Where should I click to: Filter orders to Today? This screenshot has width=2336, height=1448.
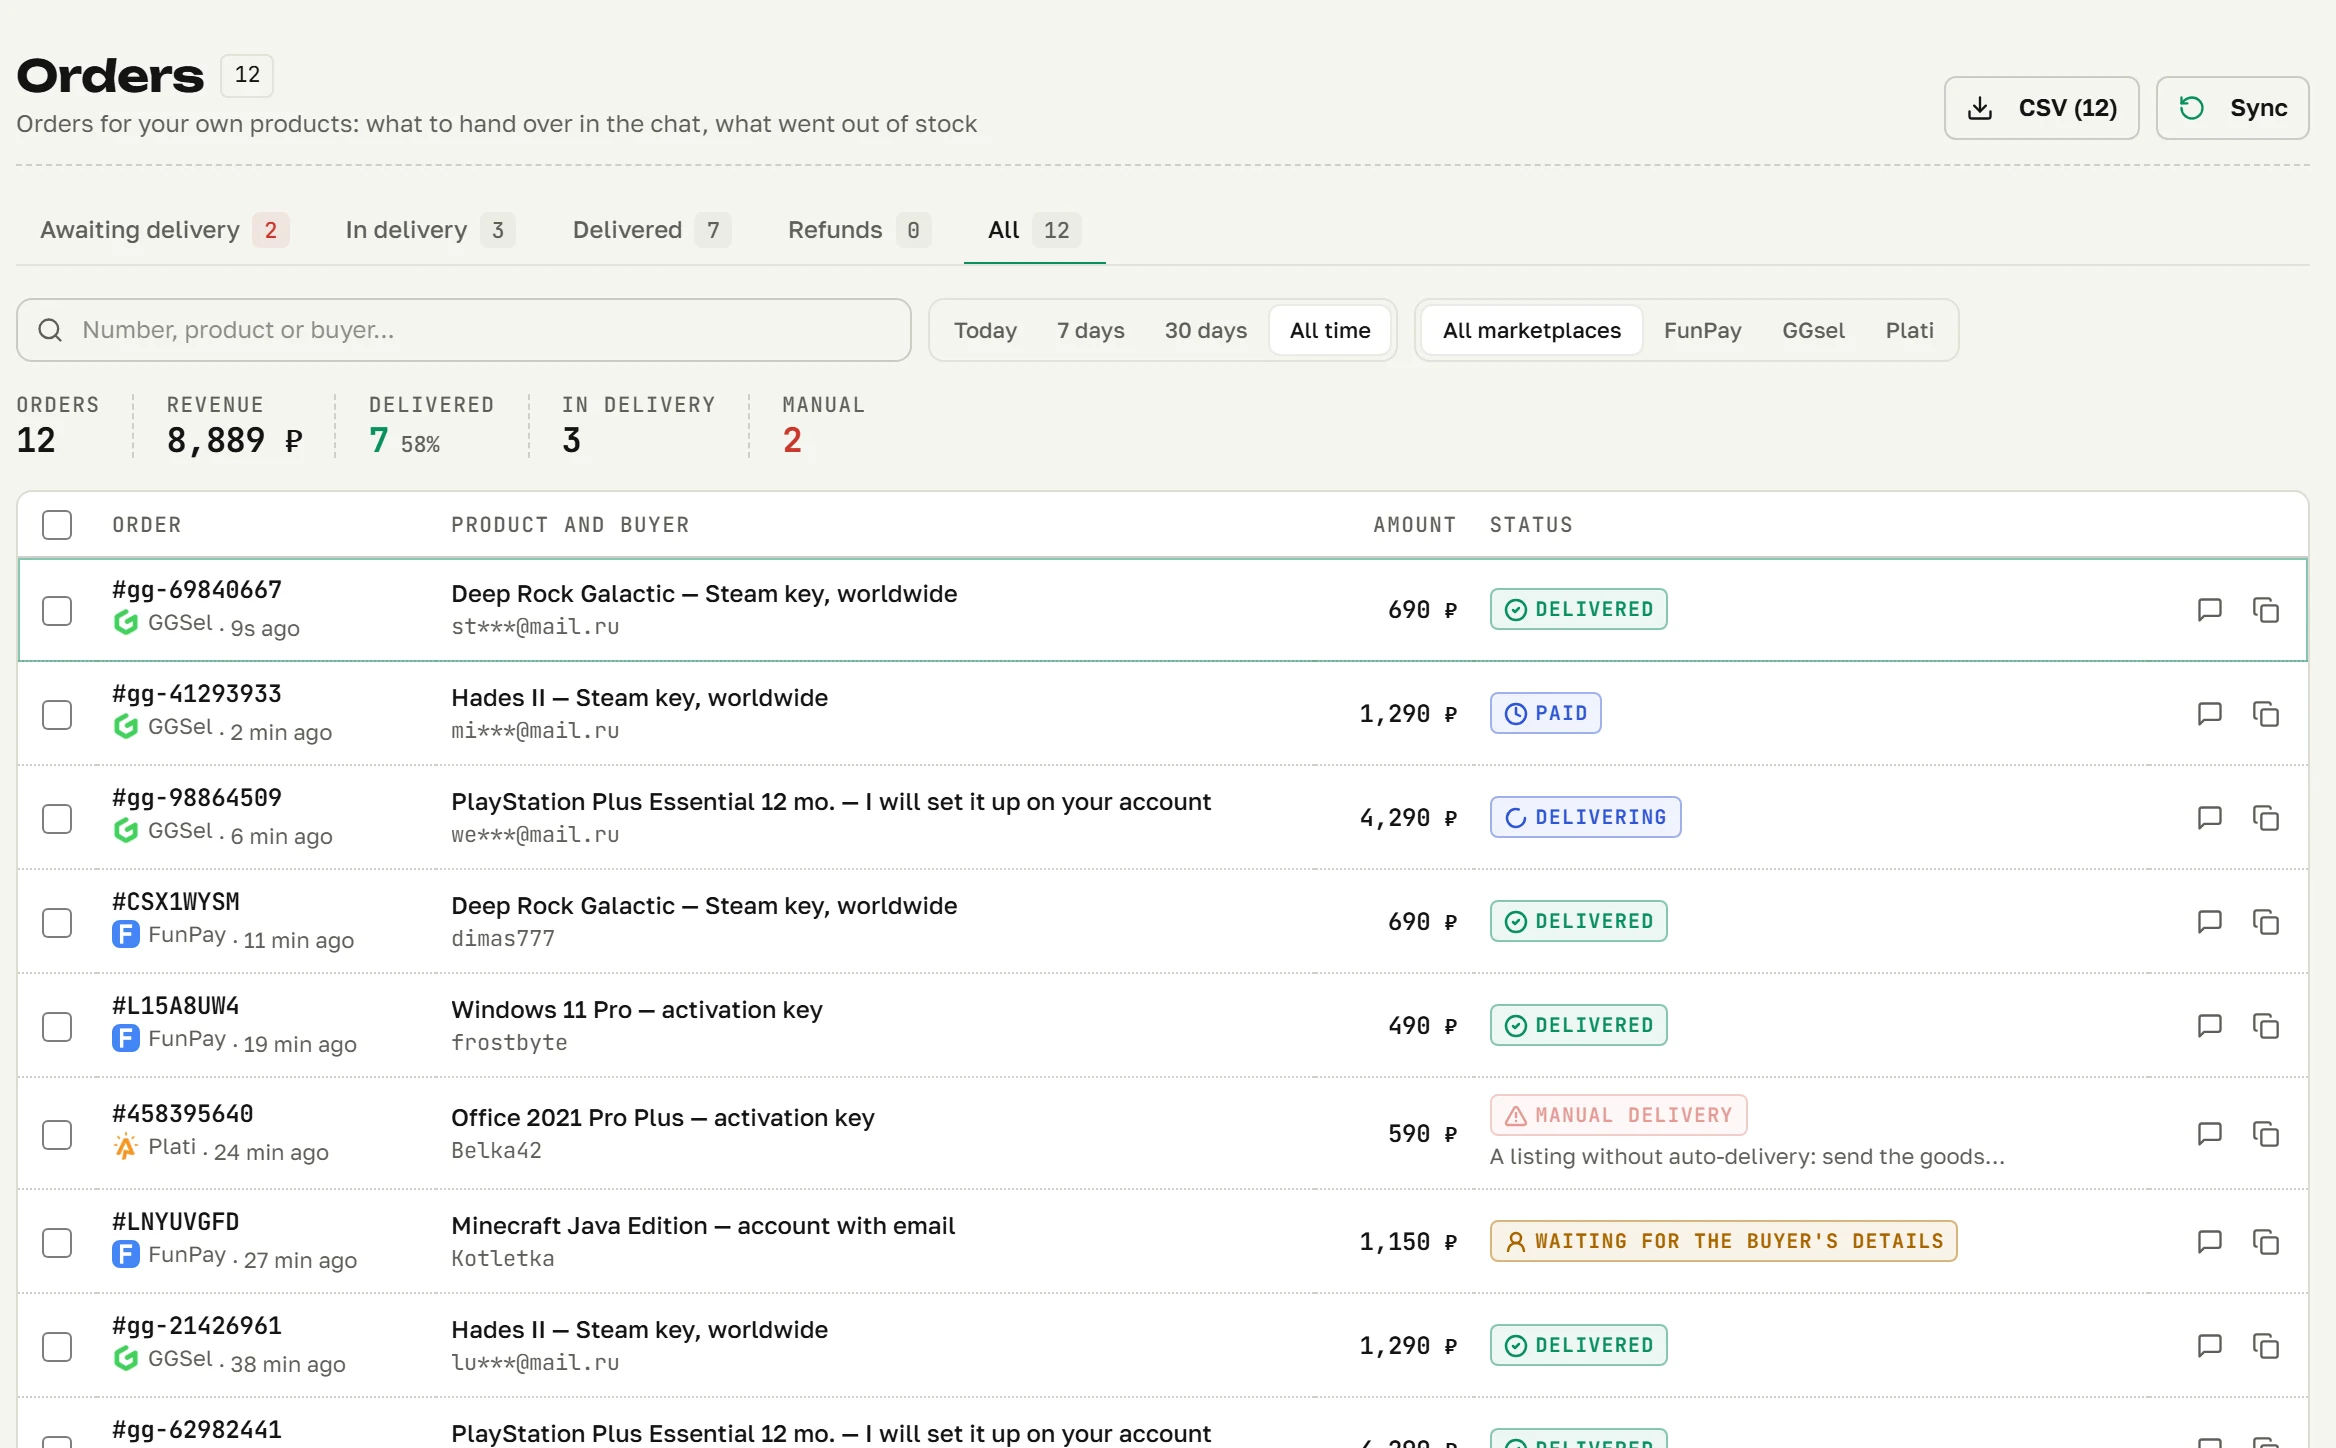click(x=985, y=330)
